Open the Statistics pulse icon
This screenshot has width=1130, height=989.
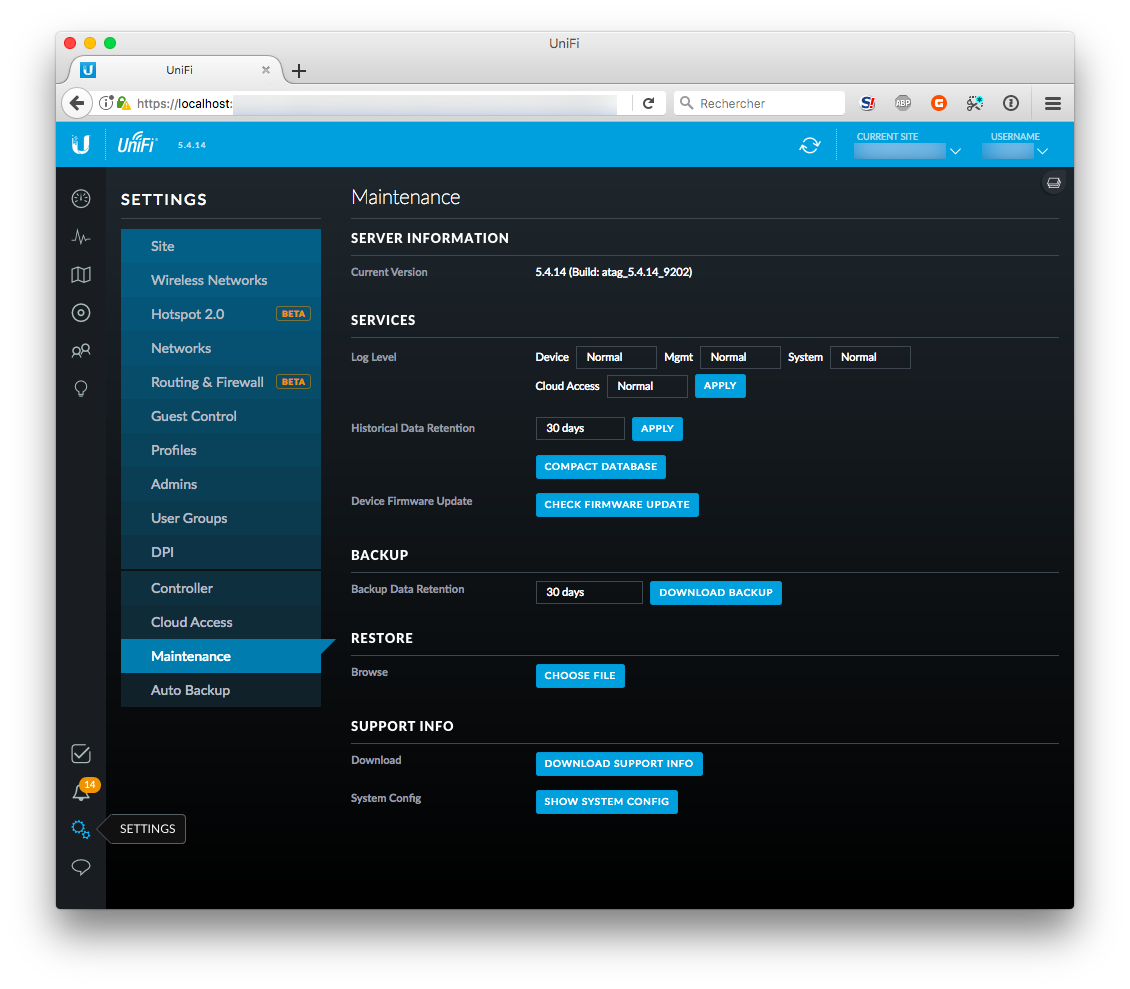pyautogui.click(x=81, y=237)
